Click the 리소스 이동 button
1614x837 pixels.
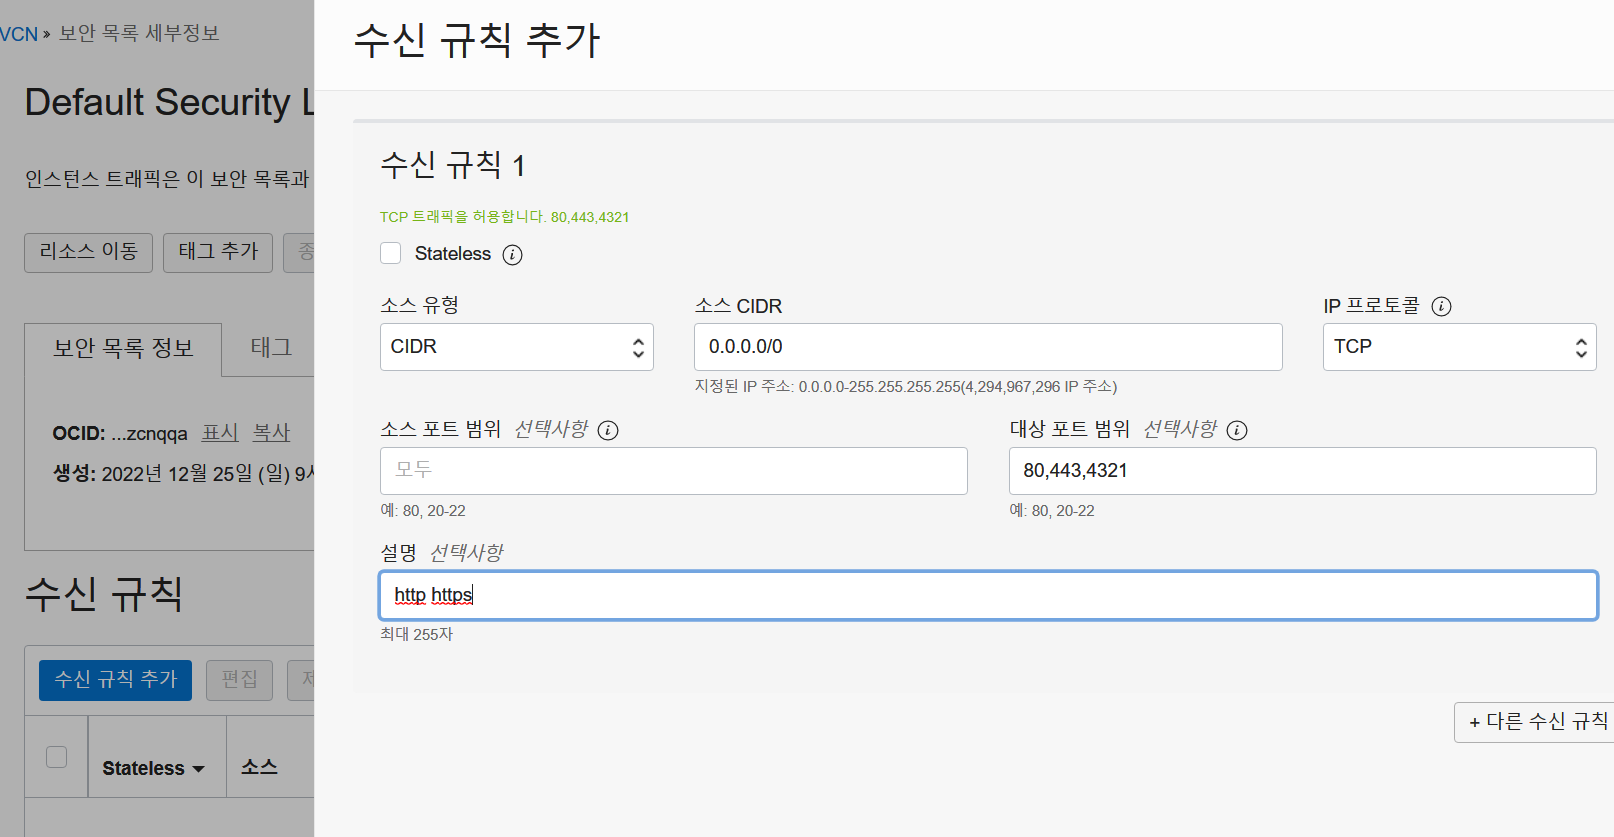point(88,252)
